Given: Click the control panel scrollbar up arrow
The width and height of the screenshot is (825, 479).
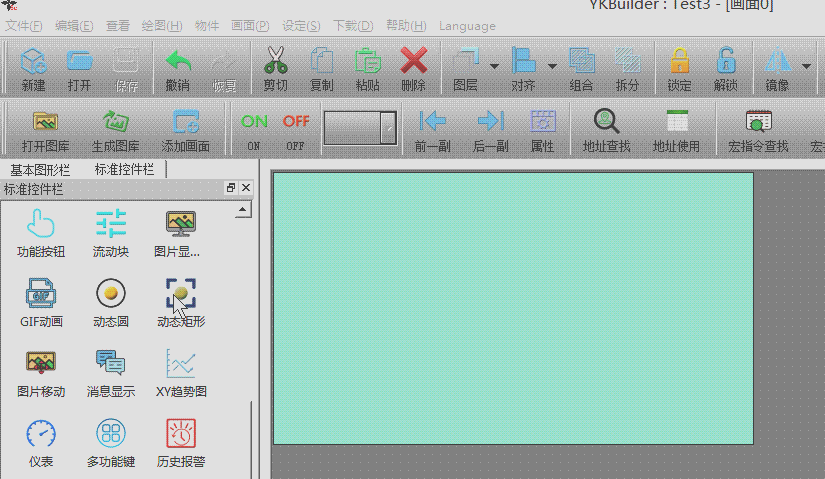Looking at the screenshot, I should (242, 210).
